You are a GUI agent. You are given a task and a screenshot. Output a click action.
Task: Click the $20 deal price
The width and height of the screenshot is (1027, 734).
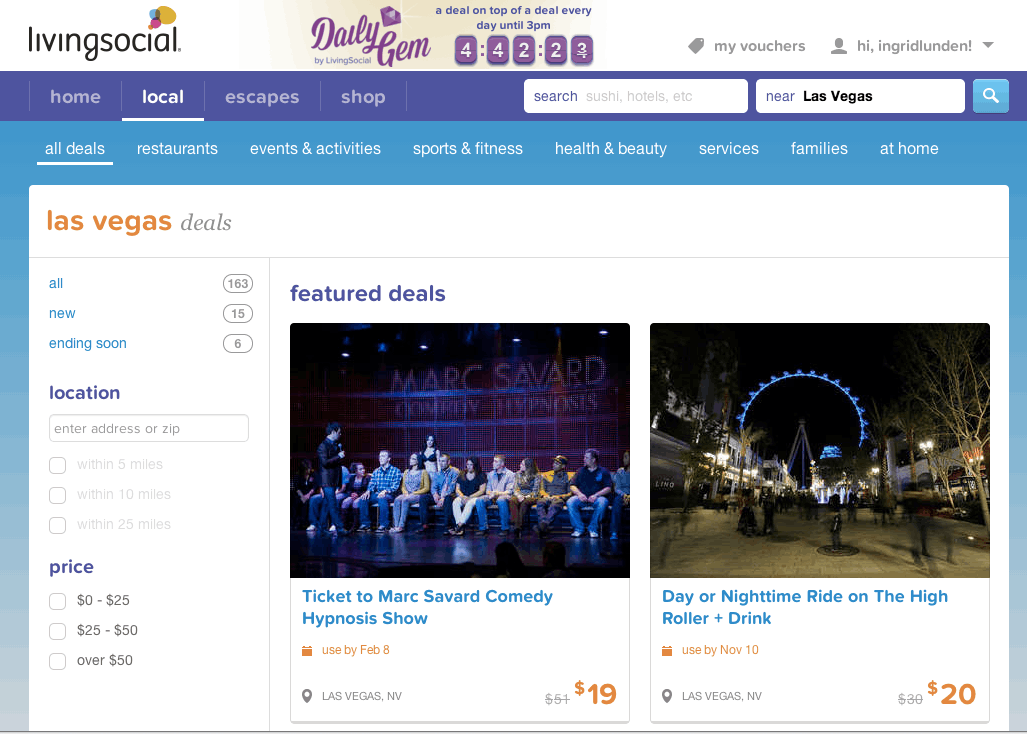coord(952,693)
